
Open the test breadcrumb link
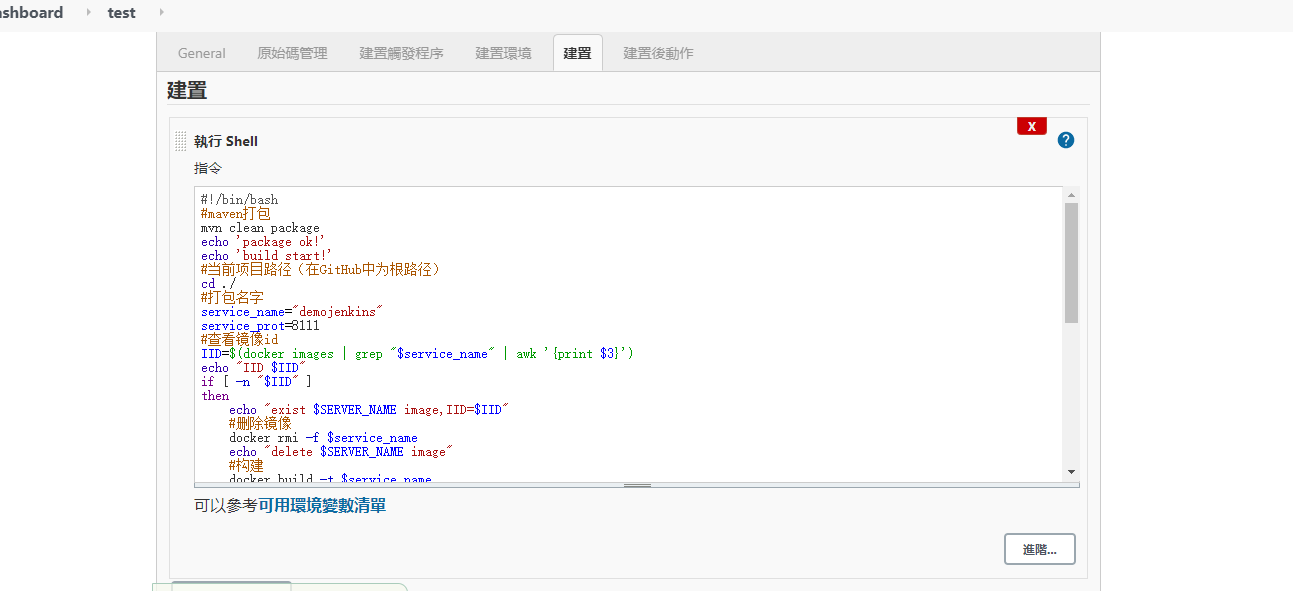click(x=122, y=13)
